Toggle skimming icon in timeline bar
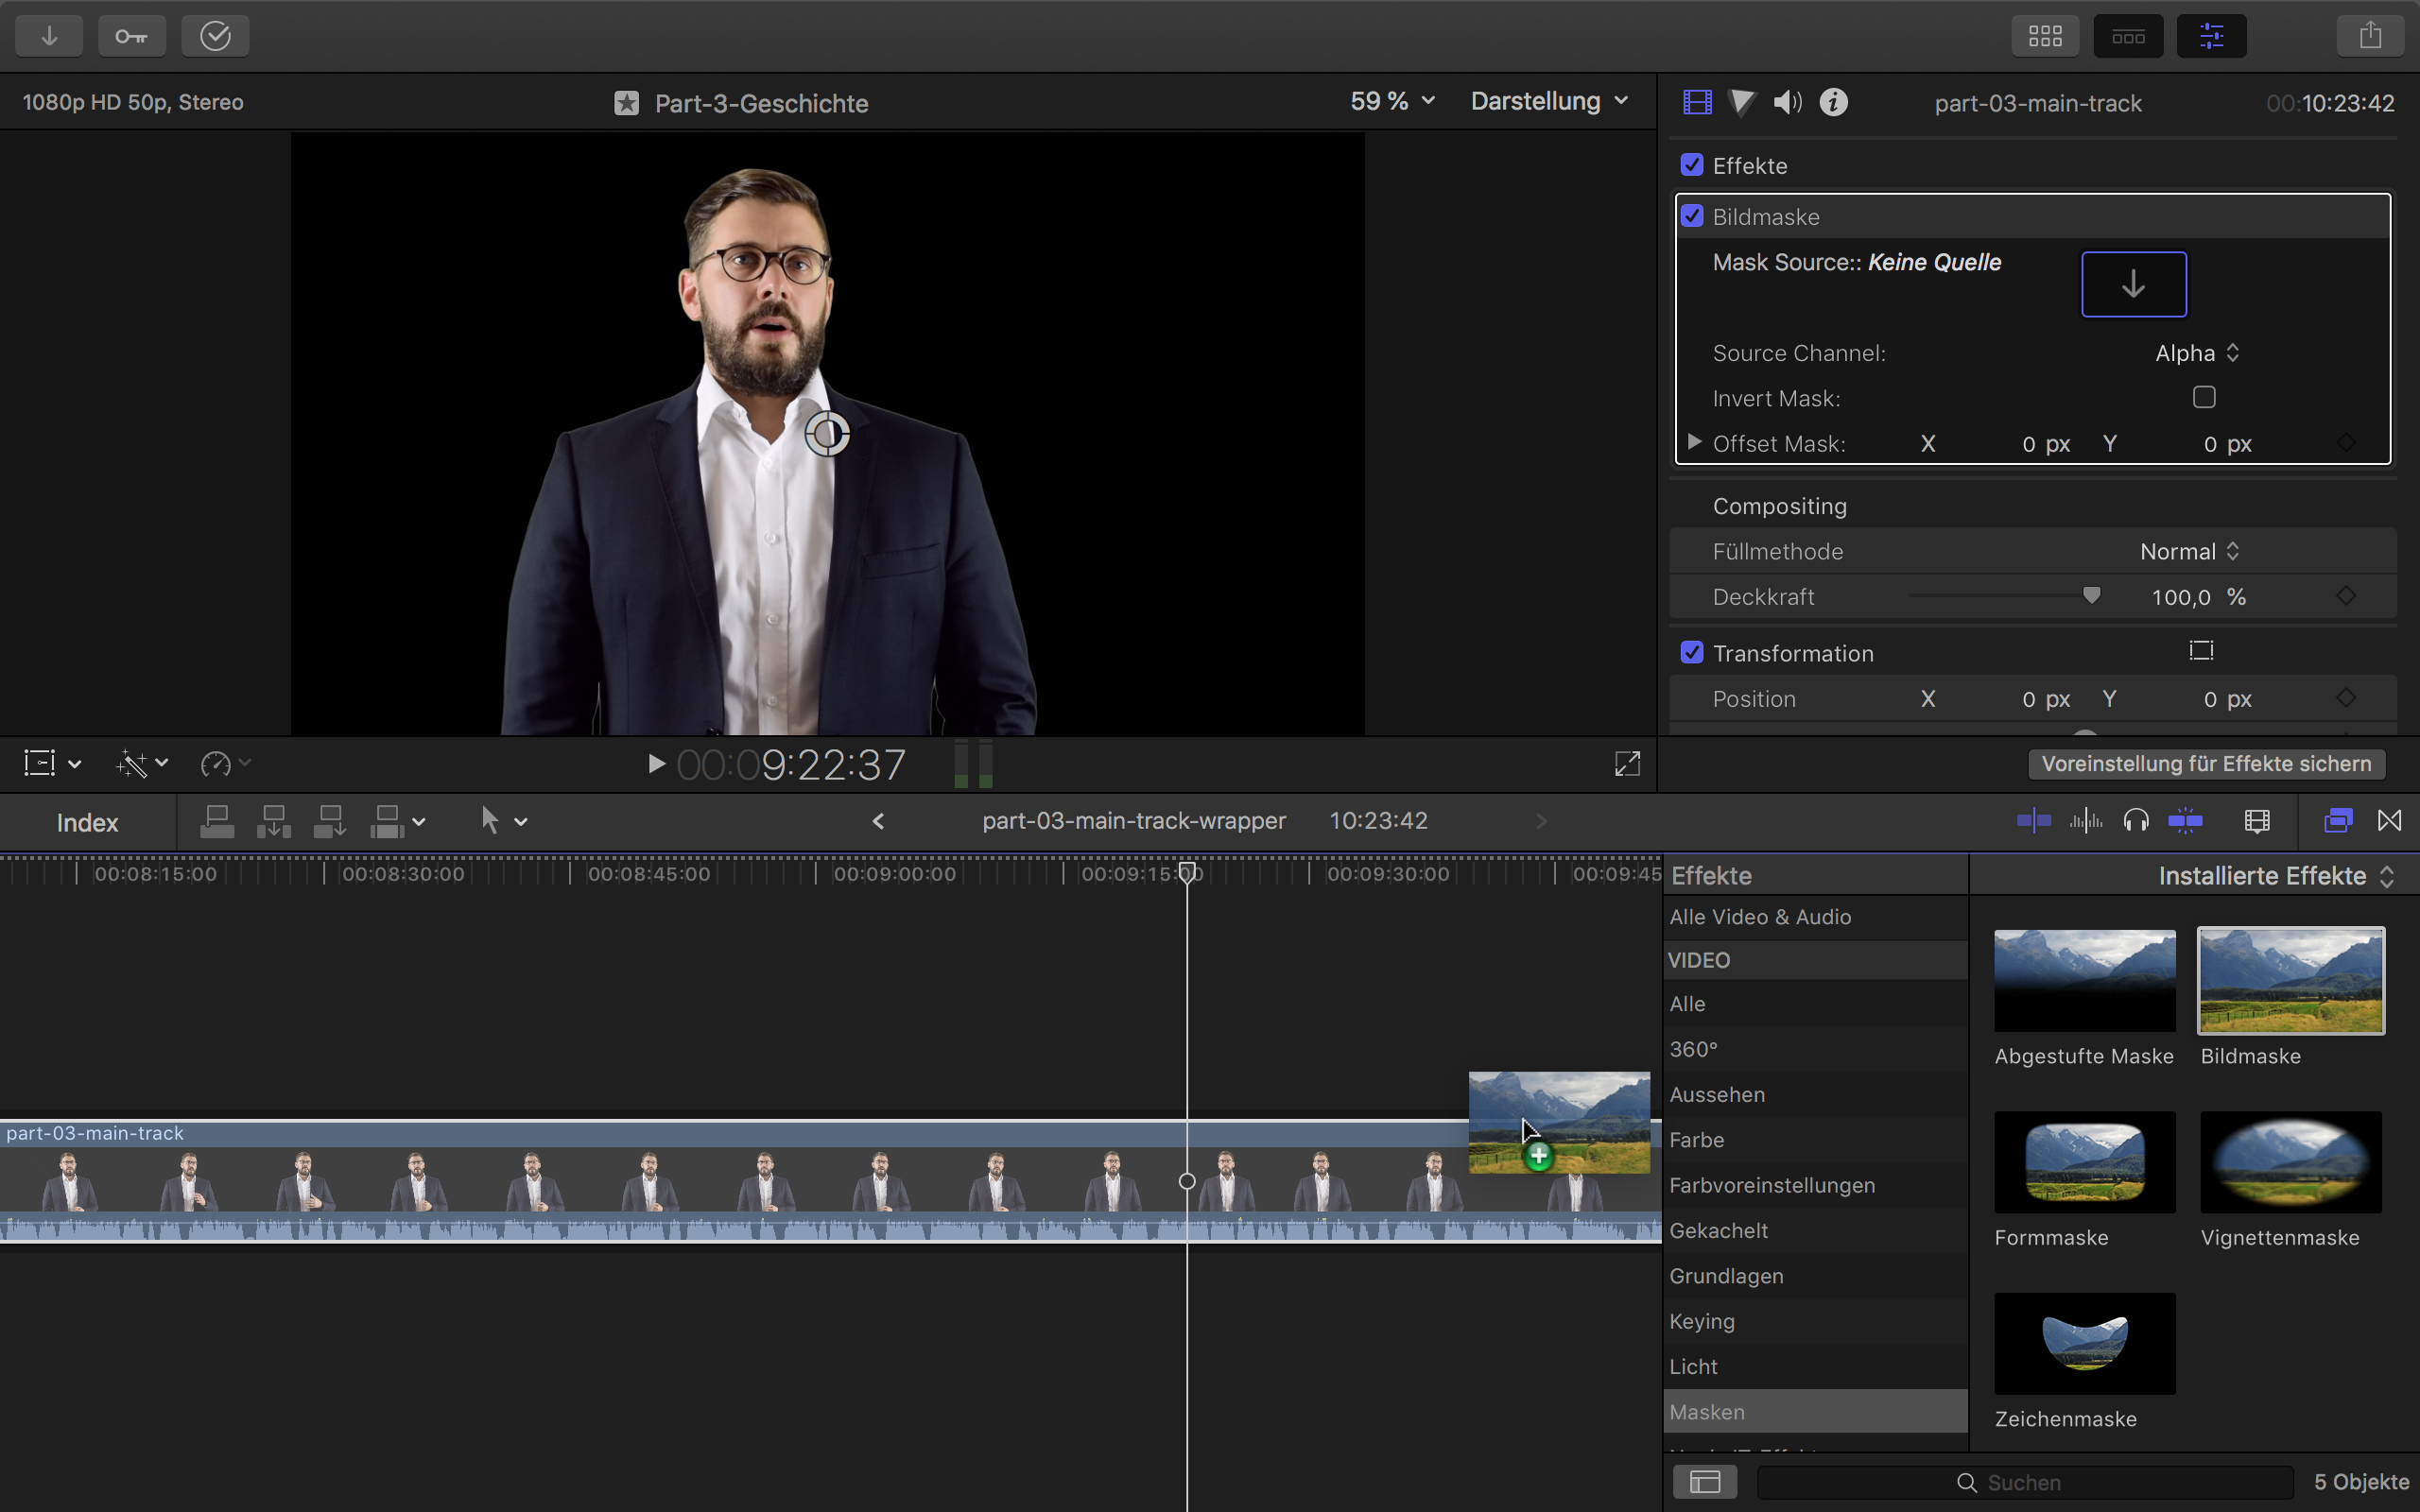 pyautogui.click(x=2033, y=821)
